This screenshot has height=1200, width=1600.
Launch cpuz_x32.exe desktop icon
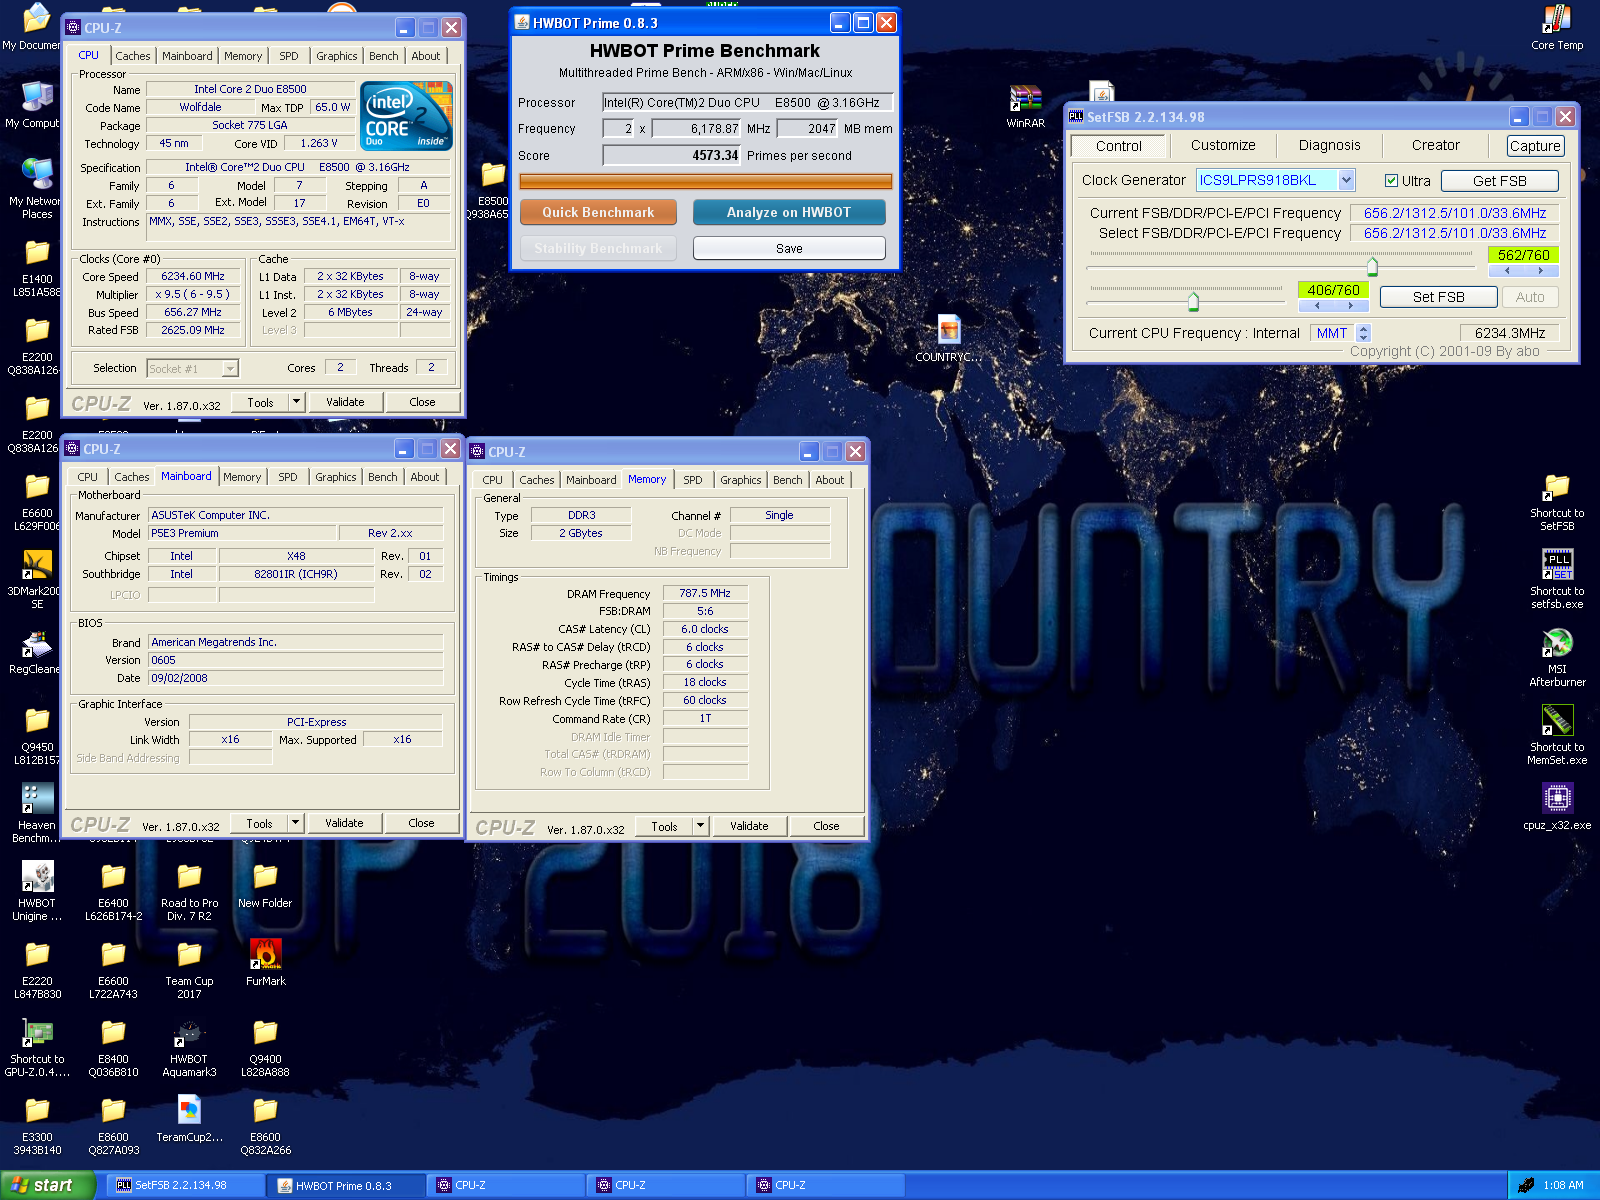pyautogui.click(x=1557, y=807)
